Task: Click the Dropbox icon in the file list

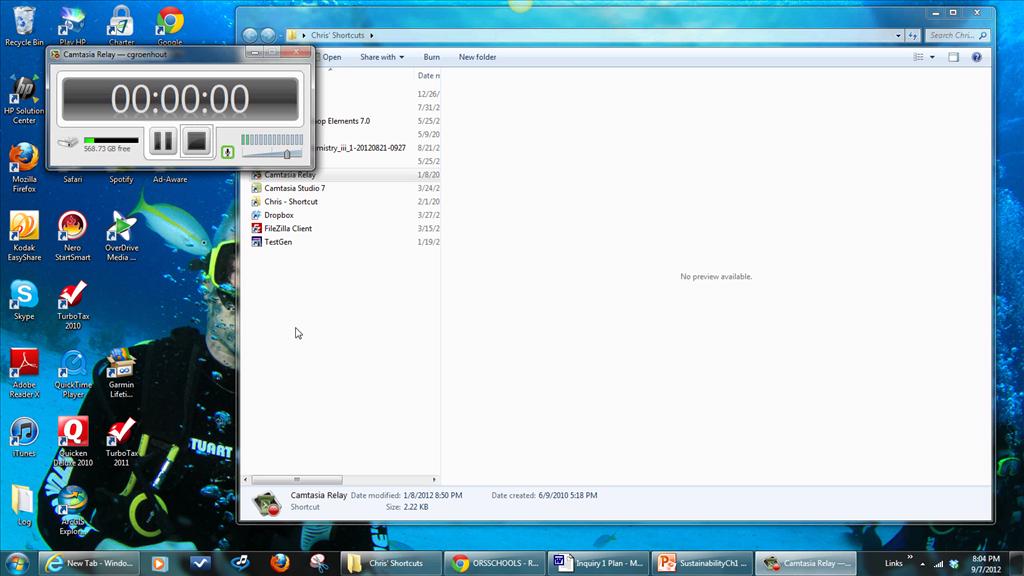Action: (x=257, y=215)
